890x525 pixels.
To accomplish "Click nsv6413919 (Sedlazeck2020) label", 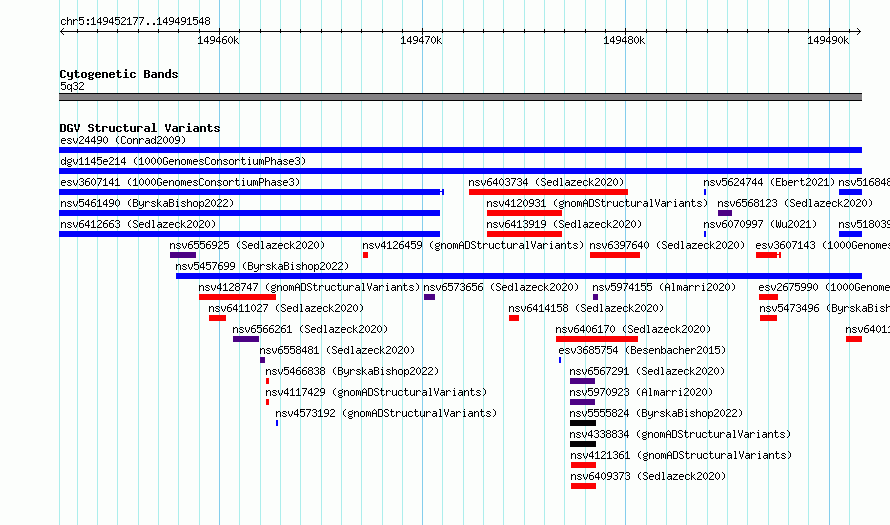I will [564, 224].
